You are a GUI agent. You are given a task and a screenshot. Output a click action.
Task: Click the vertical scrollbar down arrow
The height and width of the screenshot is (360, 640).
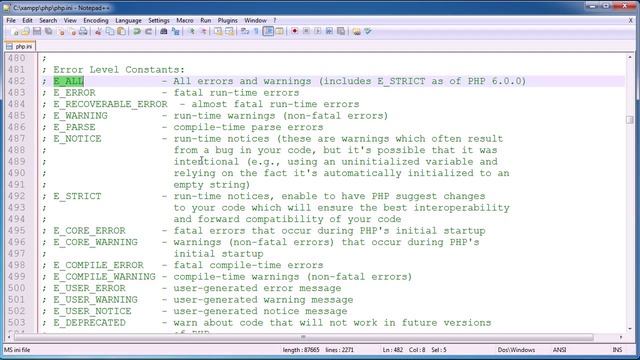(630, 329)
